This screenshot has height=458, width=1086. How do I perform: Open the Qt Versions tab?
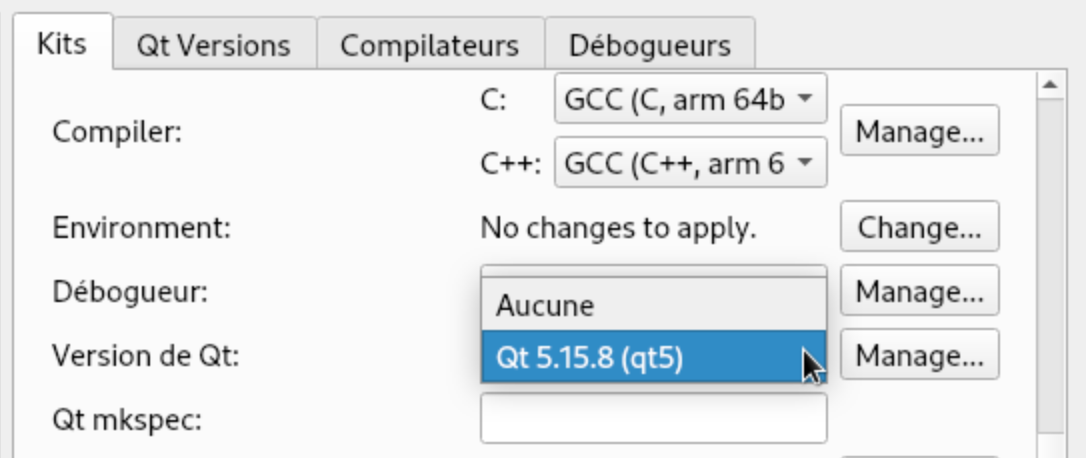point(214,46)
